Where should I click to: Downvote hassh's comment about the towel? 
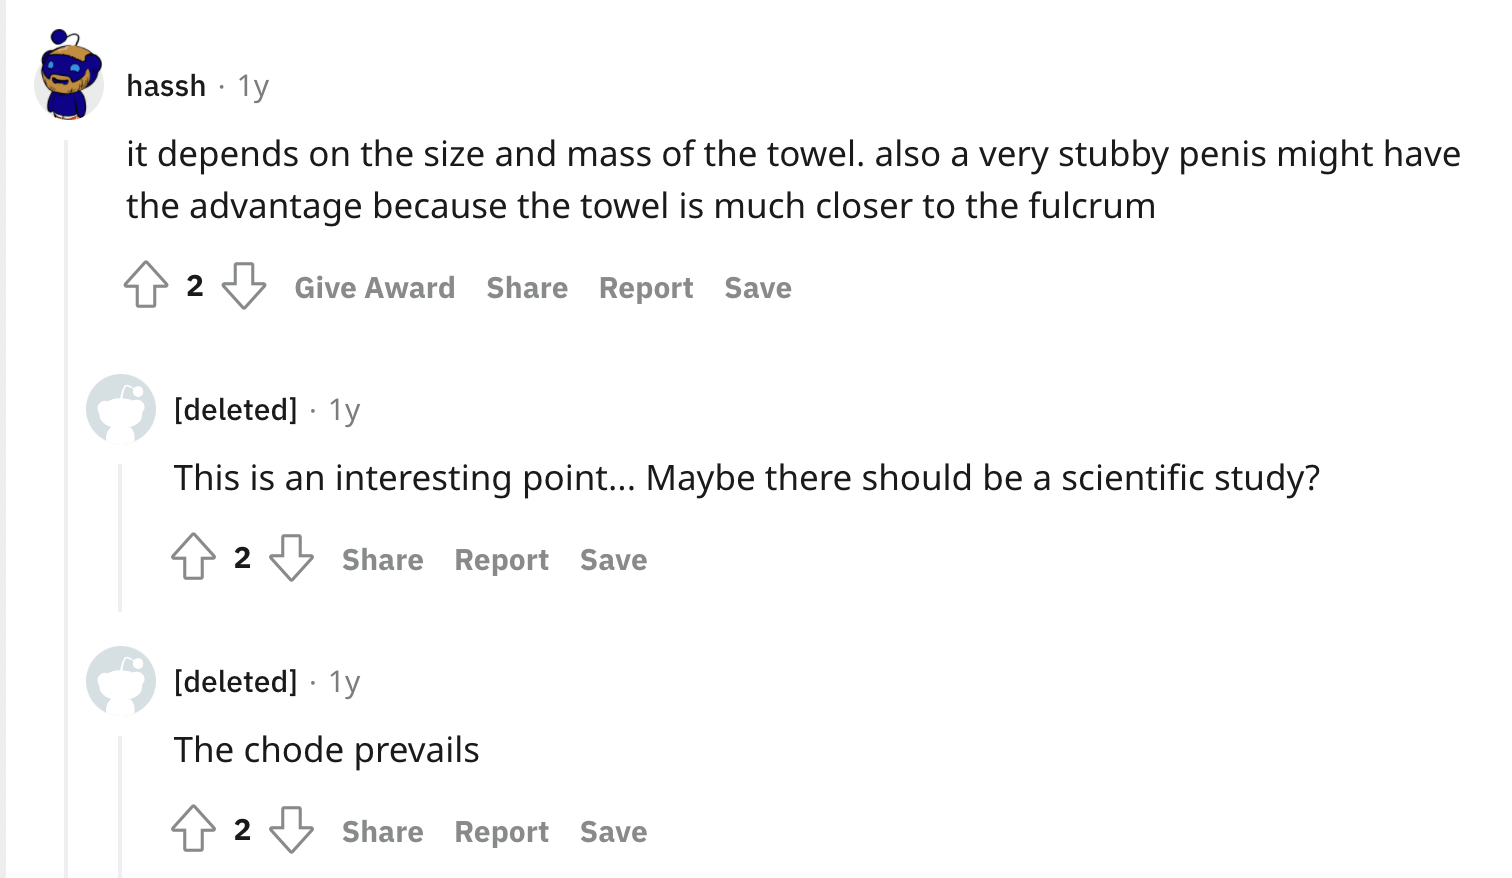coord(244,285)
